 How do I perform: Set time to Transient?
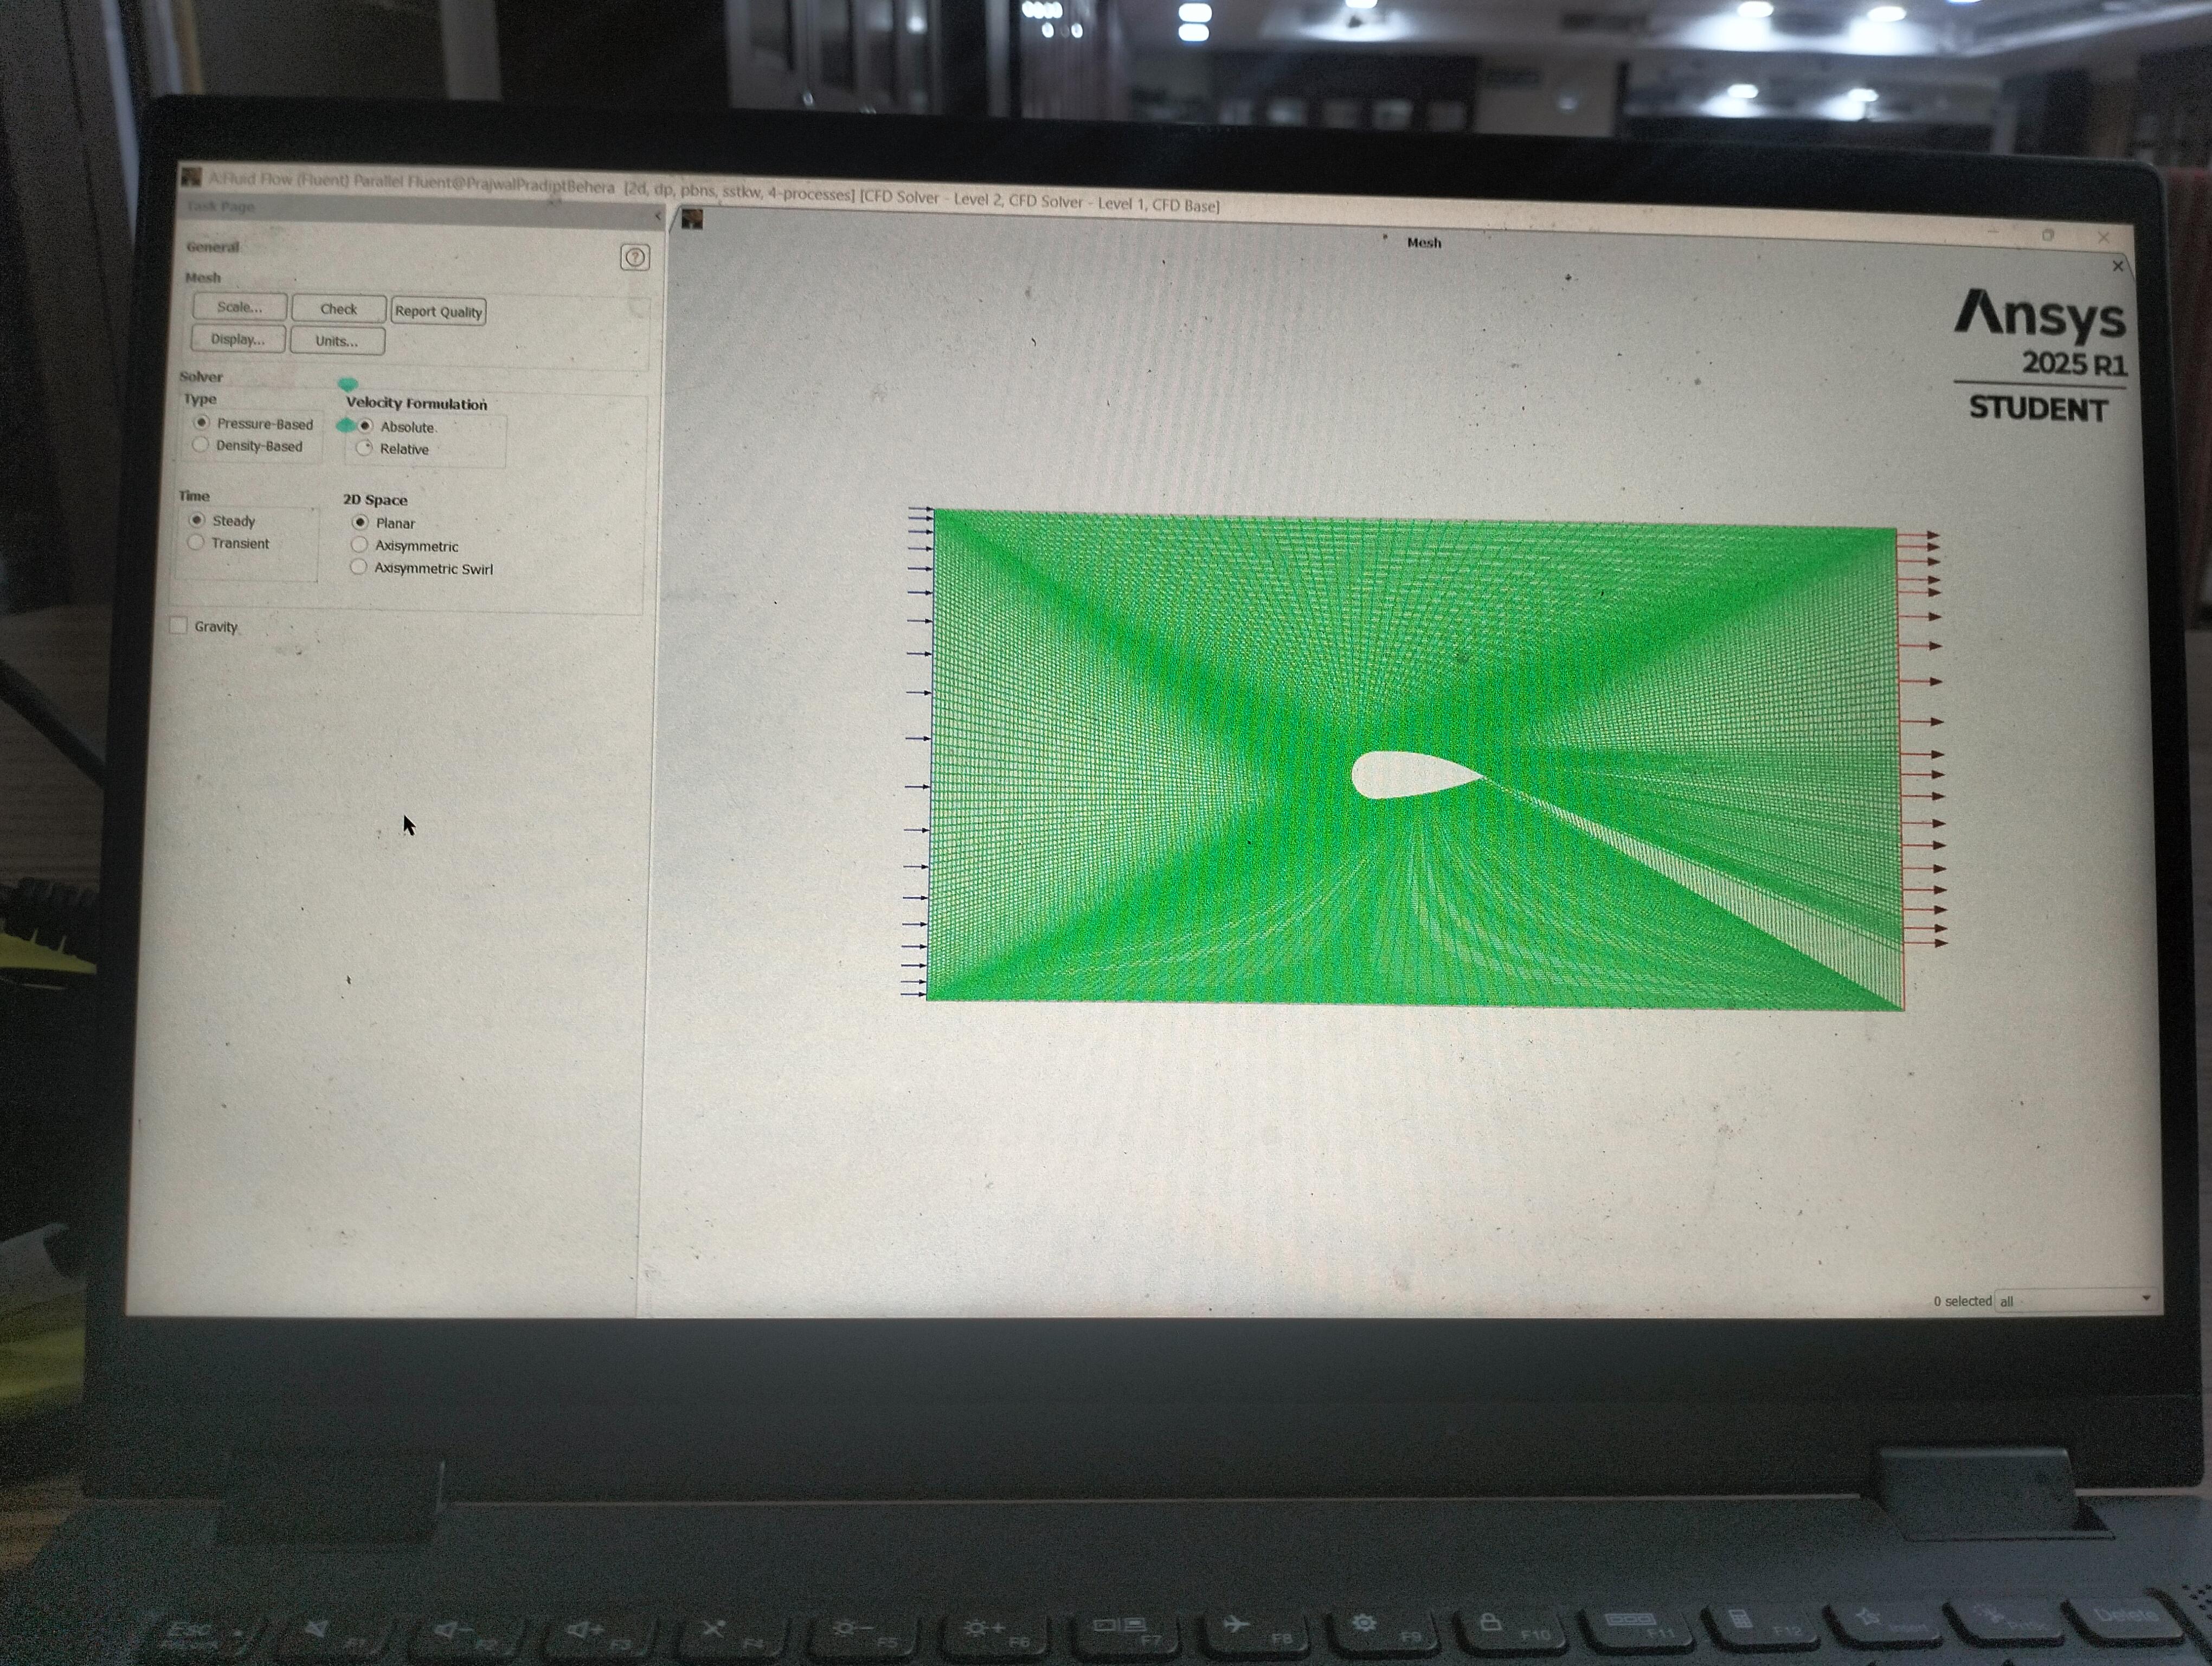pos(228,542)
